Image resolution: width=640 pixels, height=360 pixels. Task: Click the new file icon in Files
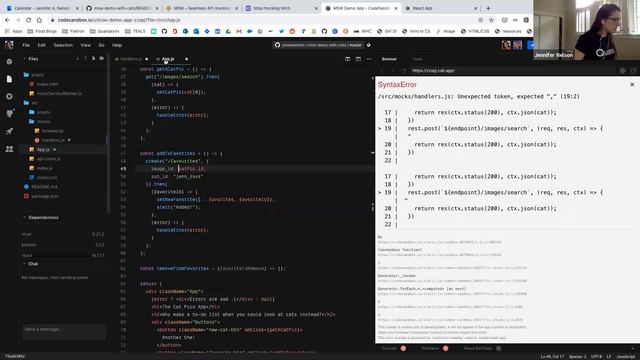pos(93,59)
